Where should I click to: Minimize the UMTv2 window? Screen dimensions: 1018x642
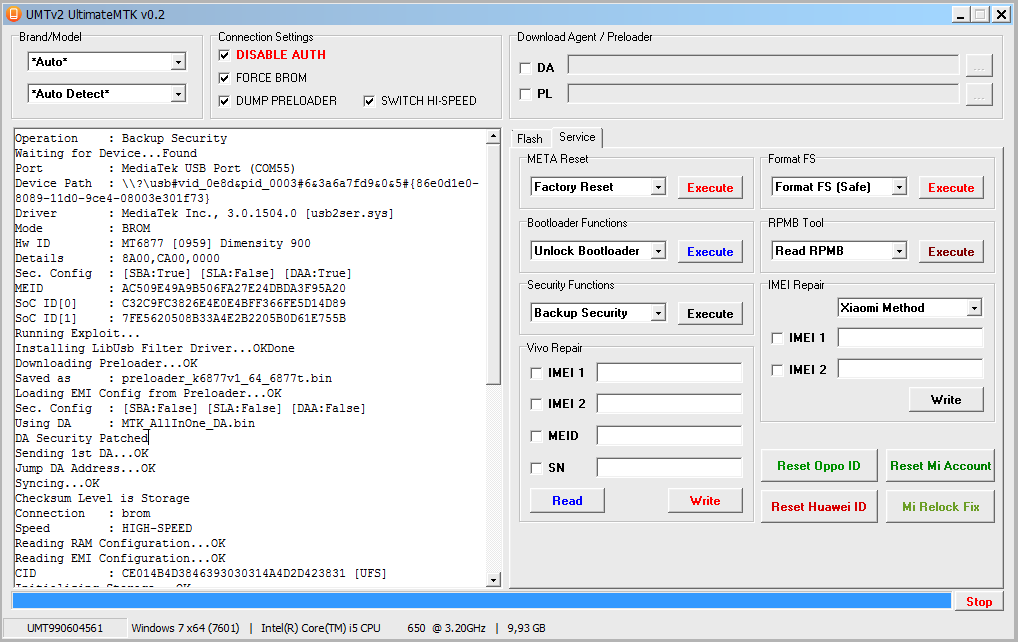point(961,14)
